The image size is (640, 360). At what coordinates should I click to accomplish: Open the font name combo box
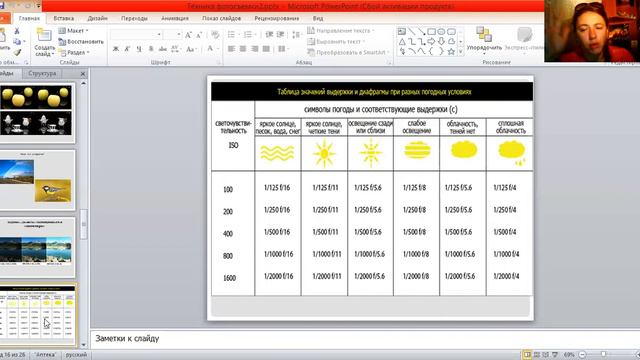[136, 35]
